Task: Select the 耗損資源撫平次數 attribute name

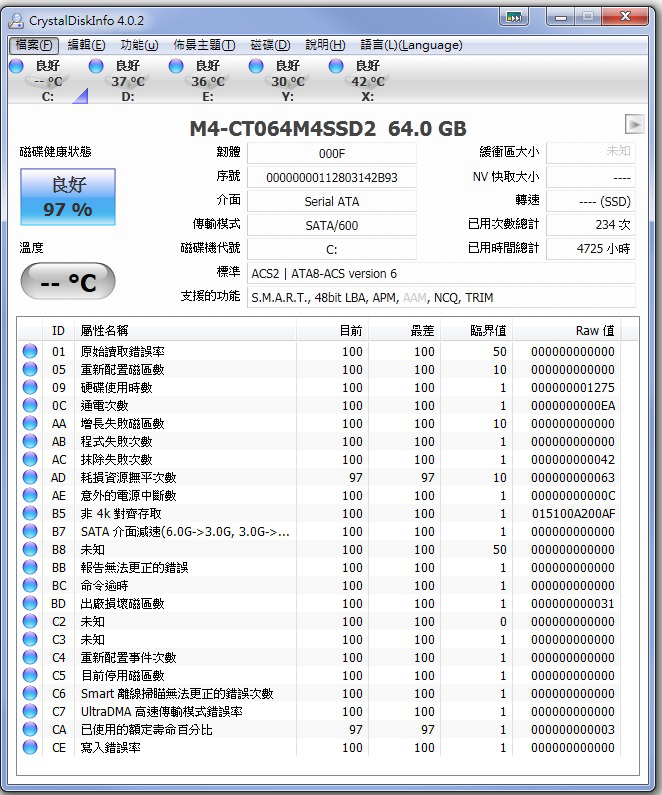Action: pyautogui.click(x=129, y=478)
